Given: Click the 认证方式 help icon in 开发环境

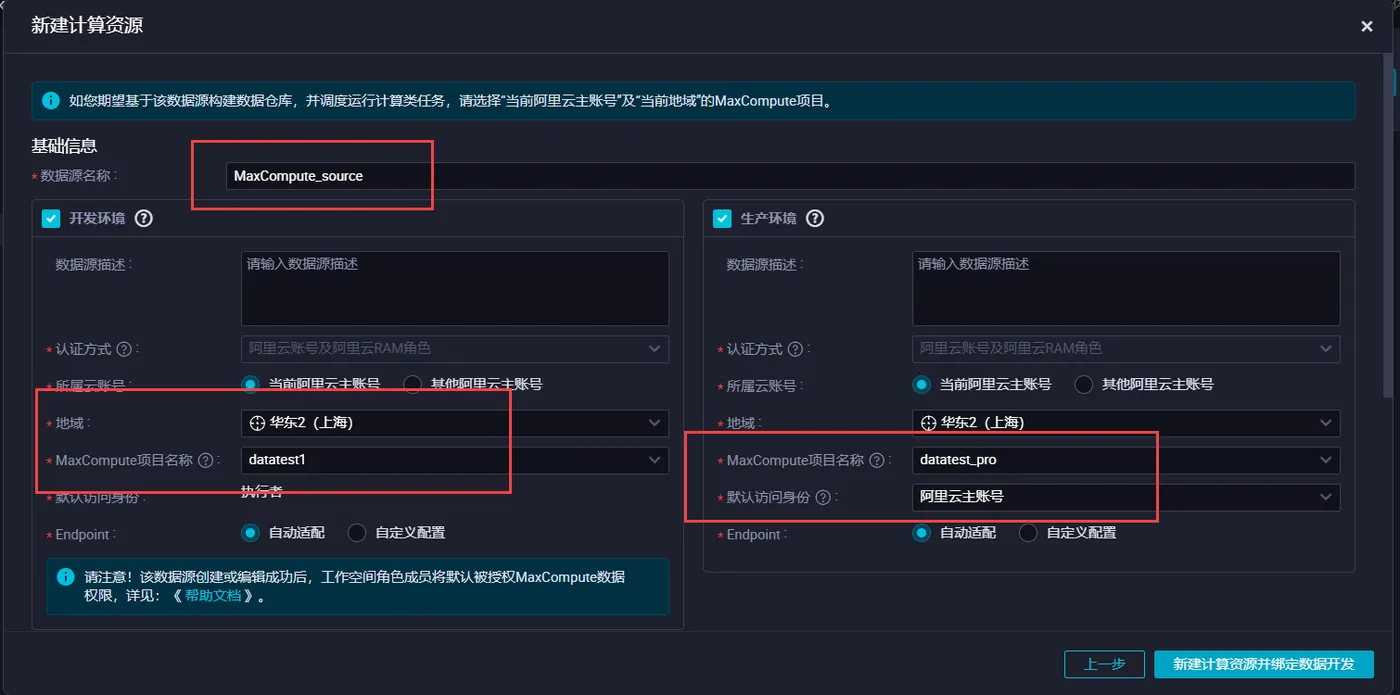Looking at the screenshot, I should pyautogui.click(x=124, y=349).
